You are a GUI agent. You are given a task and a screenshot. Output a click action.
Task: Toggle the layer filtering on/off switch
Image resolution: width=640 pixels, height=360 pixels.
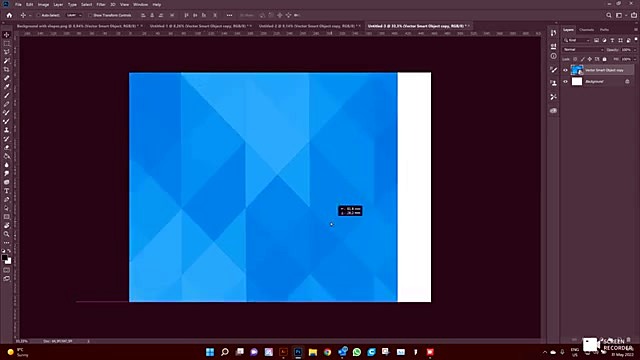(x=636, y=40)
